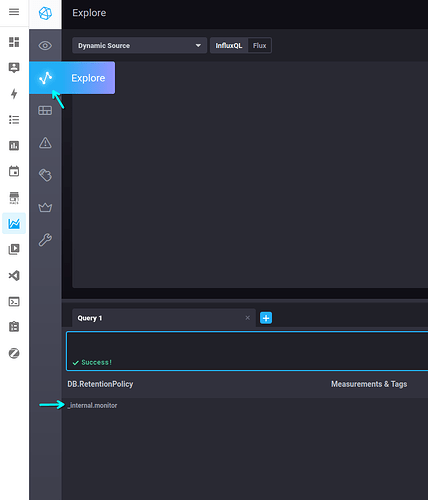Screen dimensions: 428x500
Task: Close the Query 1 tab
Action: coord(248,318)
